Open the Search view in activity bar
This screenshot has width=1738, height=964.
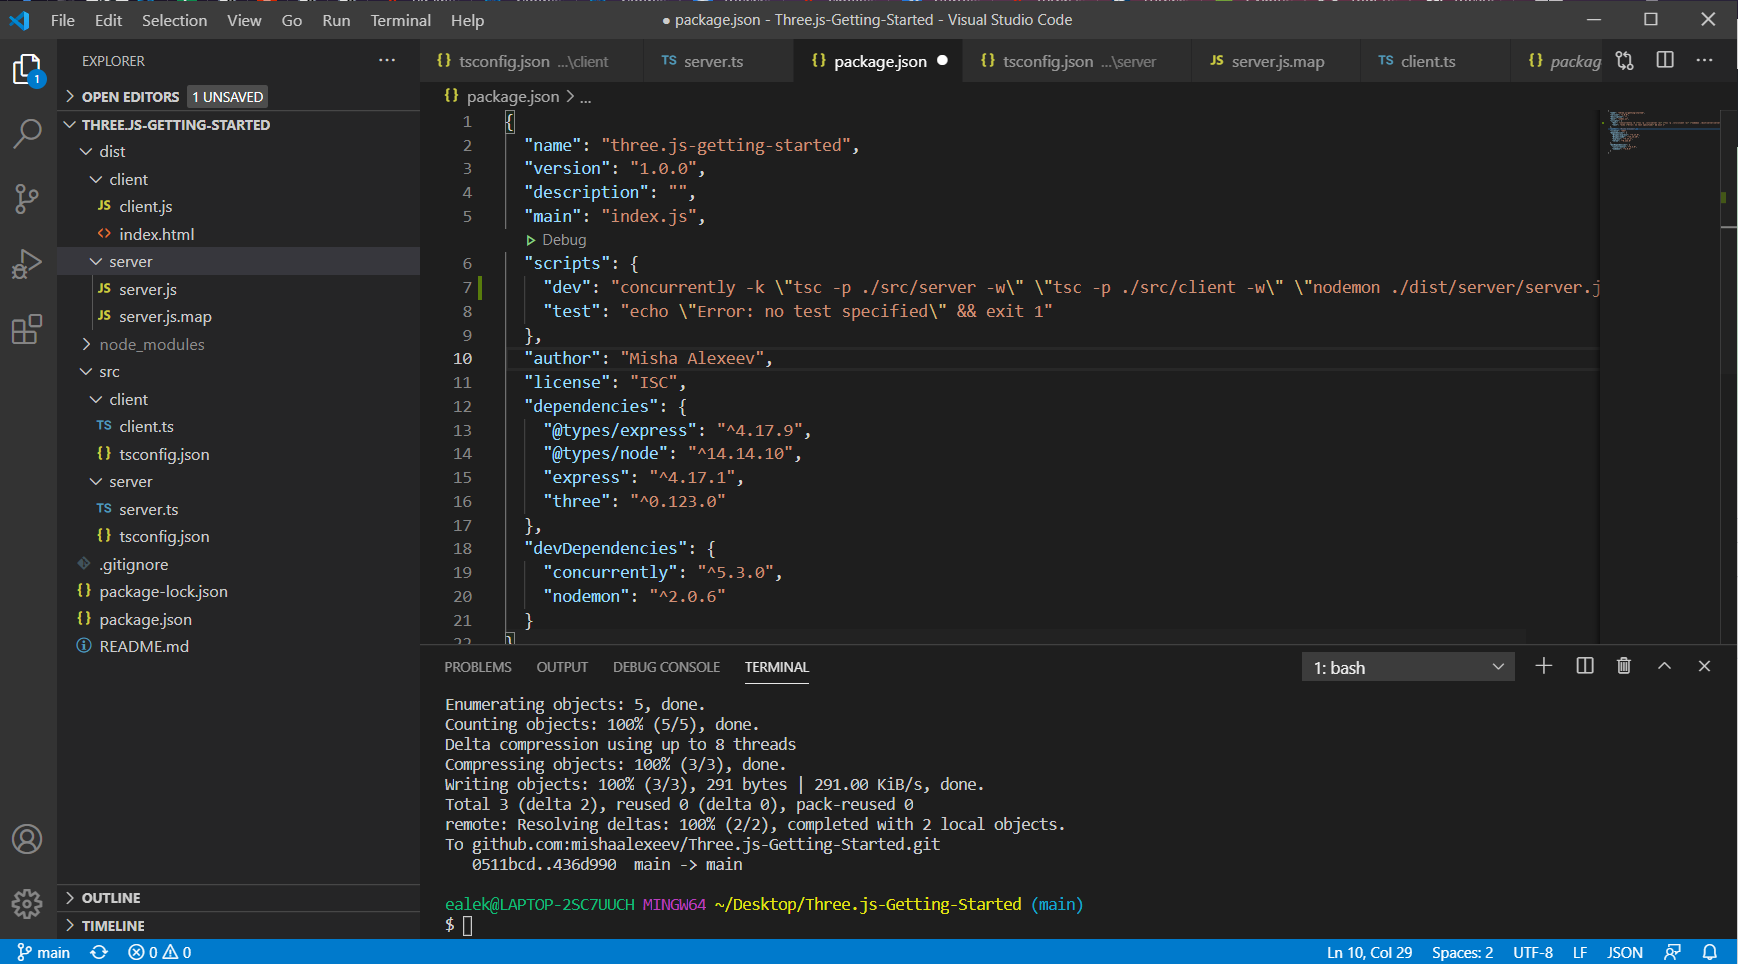point(27,133)
